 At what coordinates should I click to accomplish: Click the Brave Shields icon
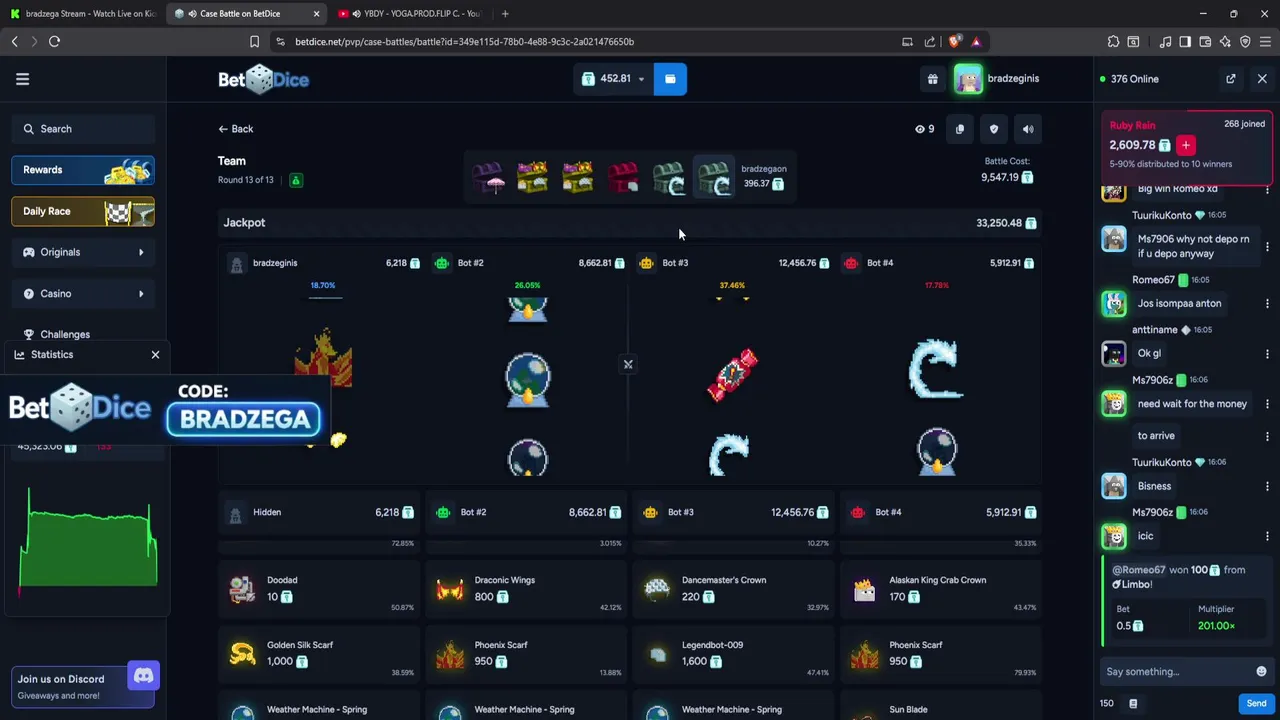click(954, 41)
